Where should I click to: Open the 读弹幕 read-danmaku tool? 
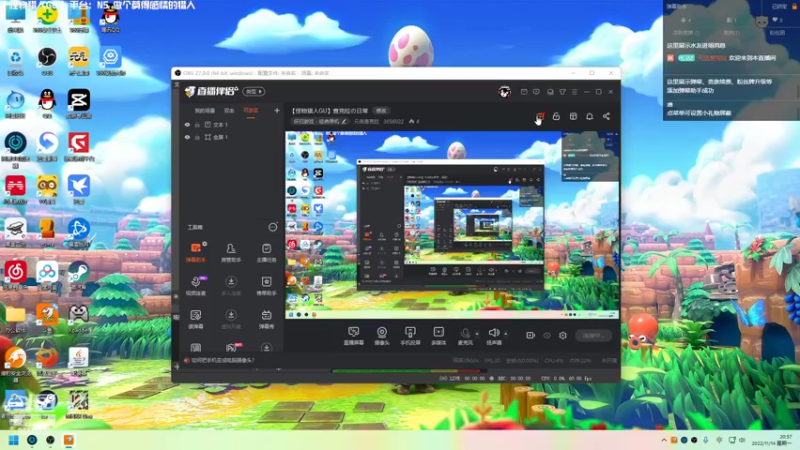pyautogui.click(x=196, y=319)
